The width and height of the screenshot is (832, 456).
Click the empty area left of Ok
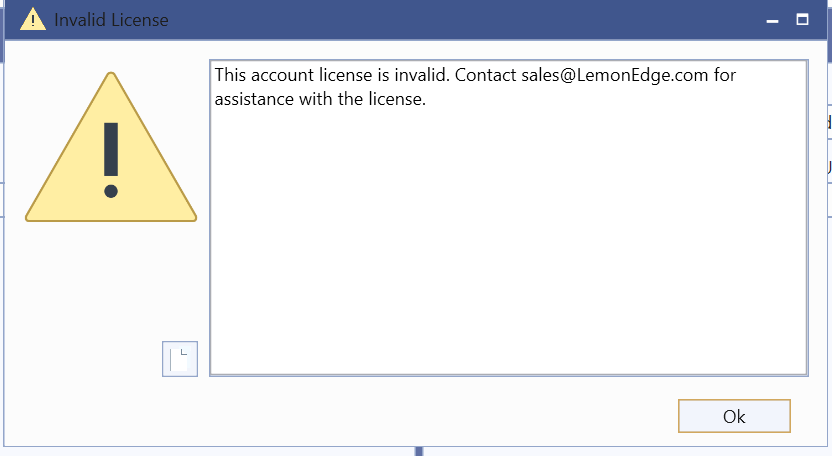point(371,416)
